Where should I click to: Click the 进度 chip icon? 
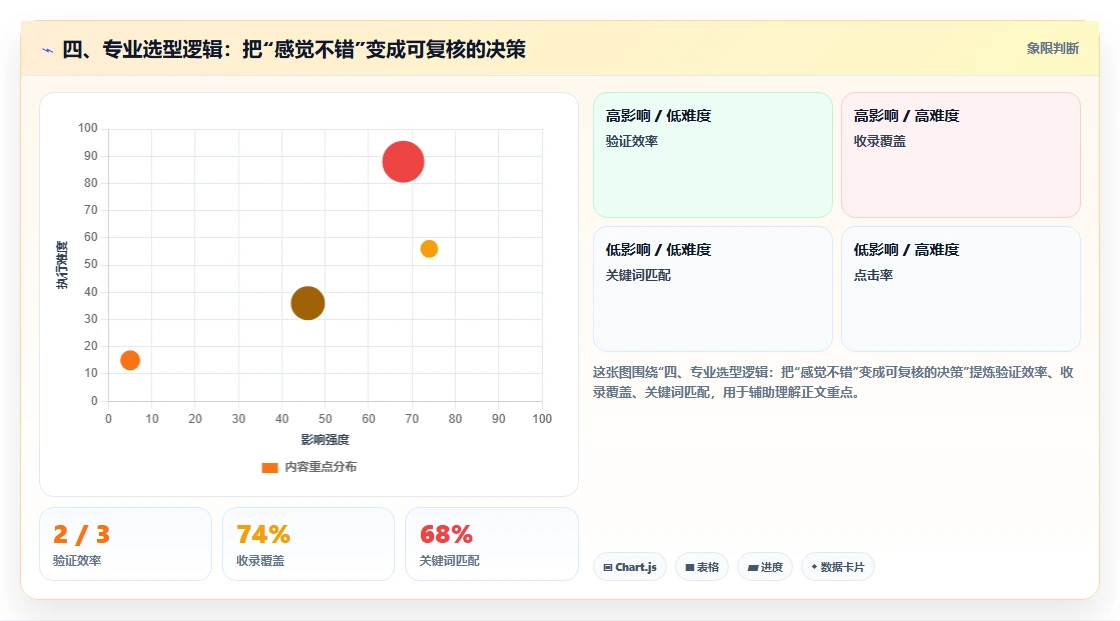(753, 567)
